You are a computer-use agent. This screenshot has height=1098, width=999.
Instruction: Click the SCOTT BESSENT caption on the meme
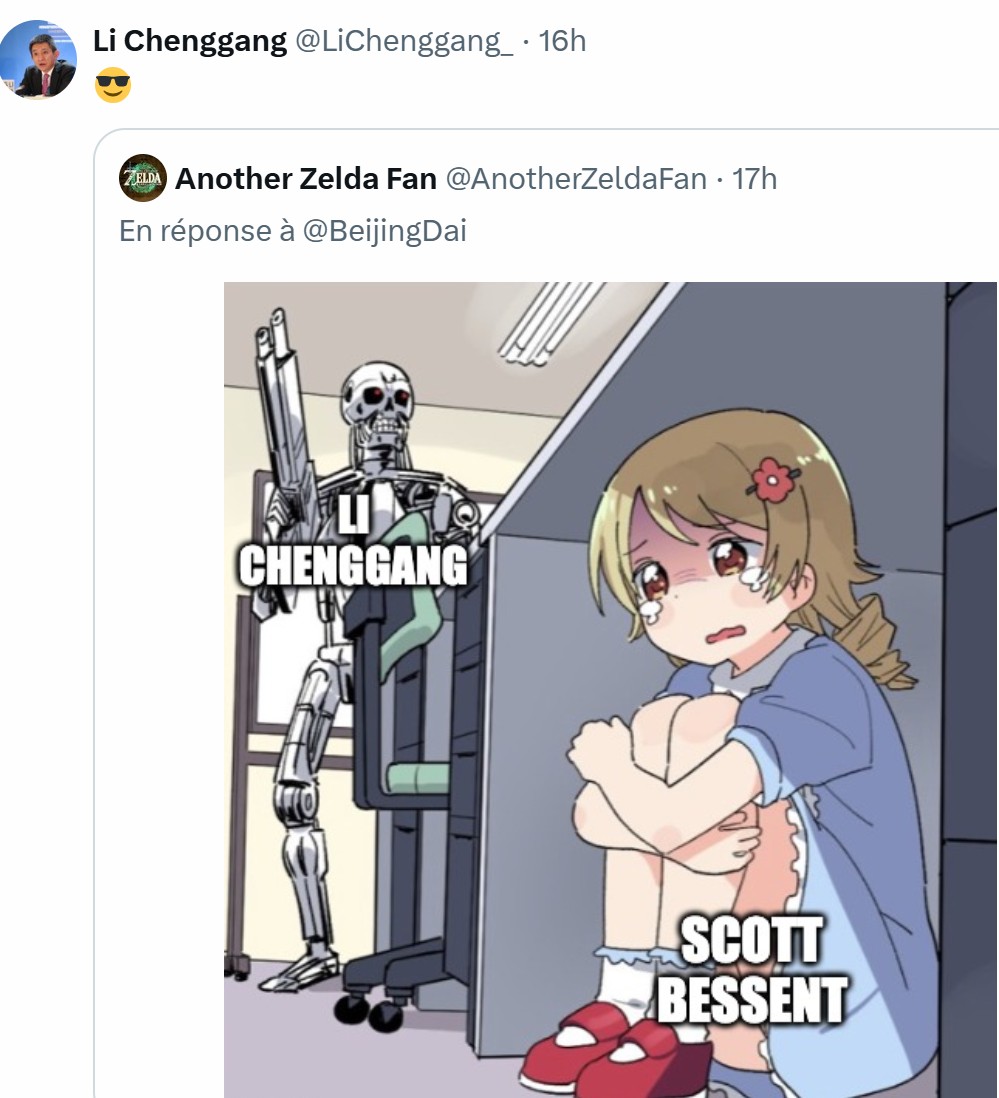pyautogui.click(x=751, y=969)
